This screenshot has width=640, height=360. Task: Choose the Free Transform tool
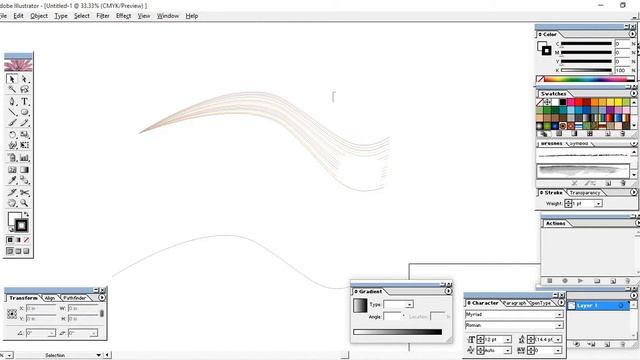24,145
